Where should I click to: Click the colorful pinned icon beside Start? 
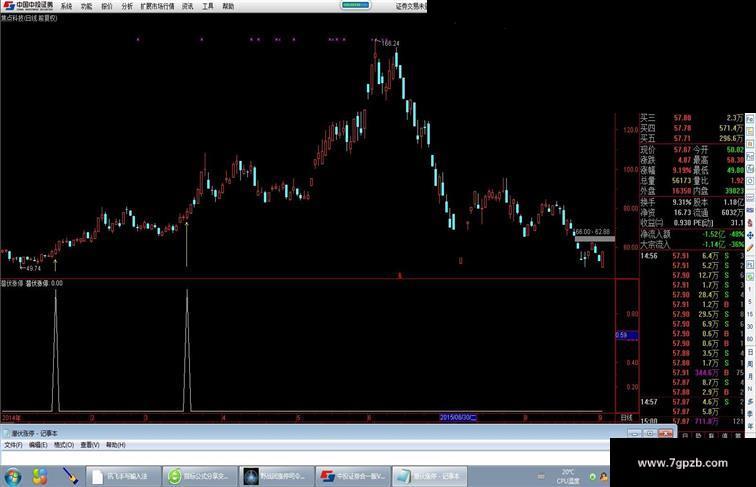[40, 476]
